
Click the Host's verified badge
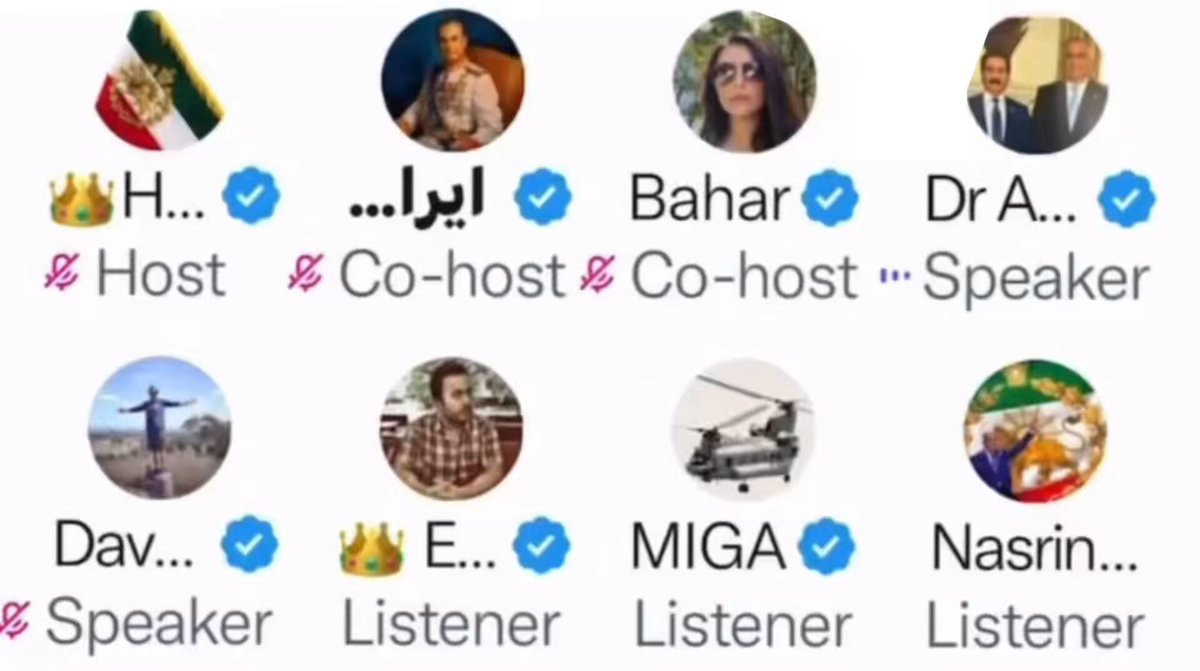click(251, 197)
